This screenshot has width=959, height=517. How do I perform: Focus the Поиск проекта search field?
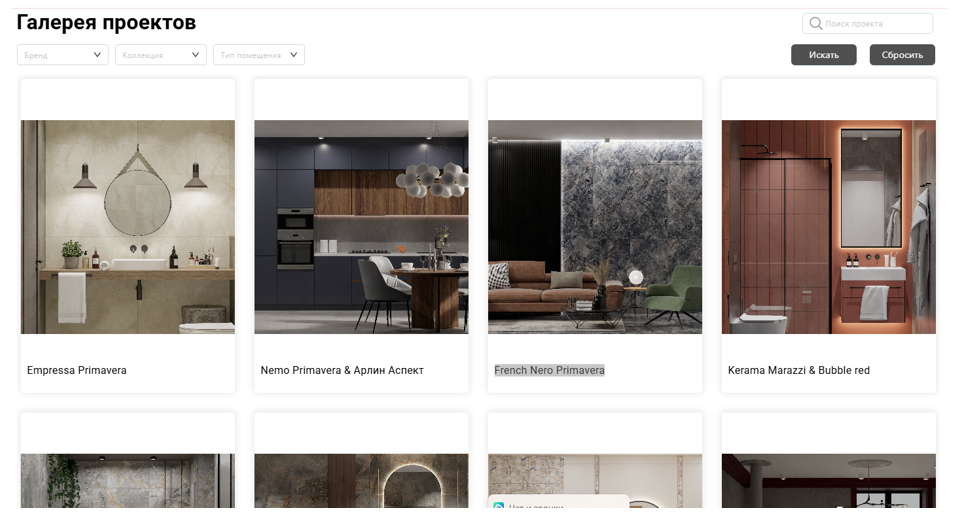click(867, 23)
